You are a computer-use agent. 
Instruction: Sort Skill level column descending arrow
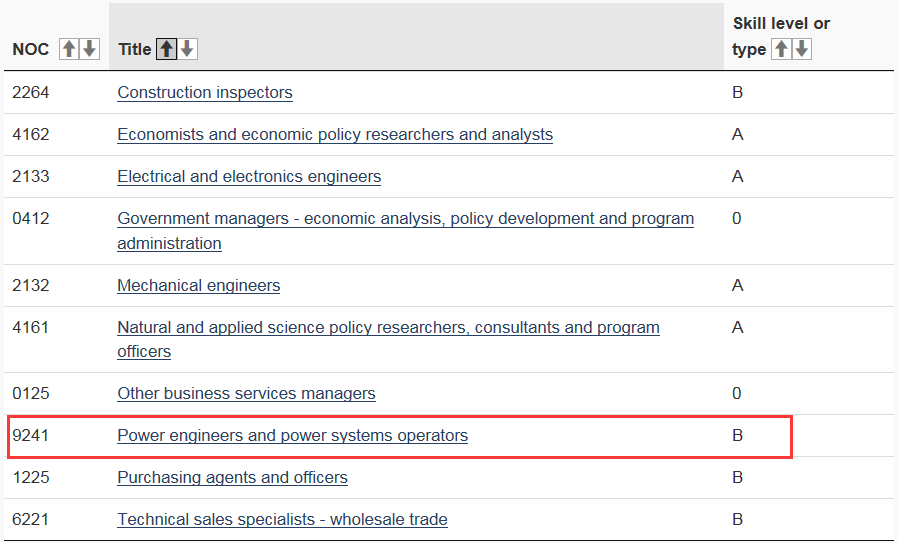point(802,49)
